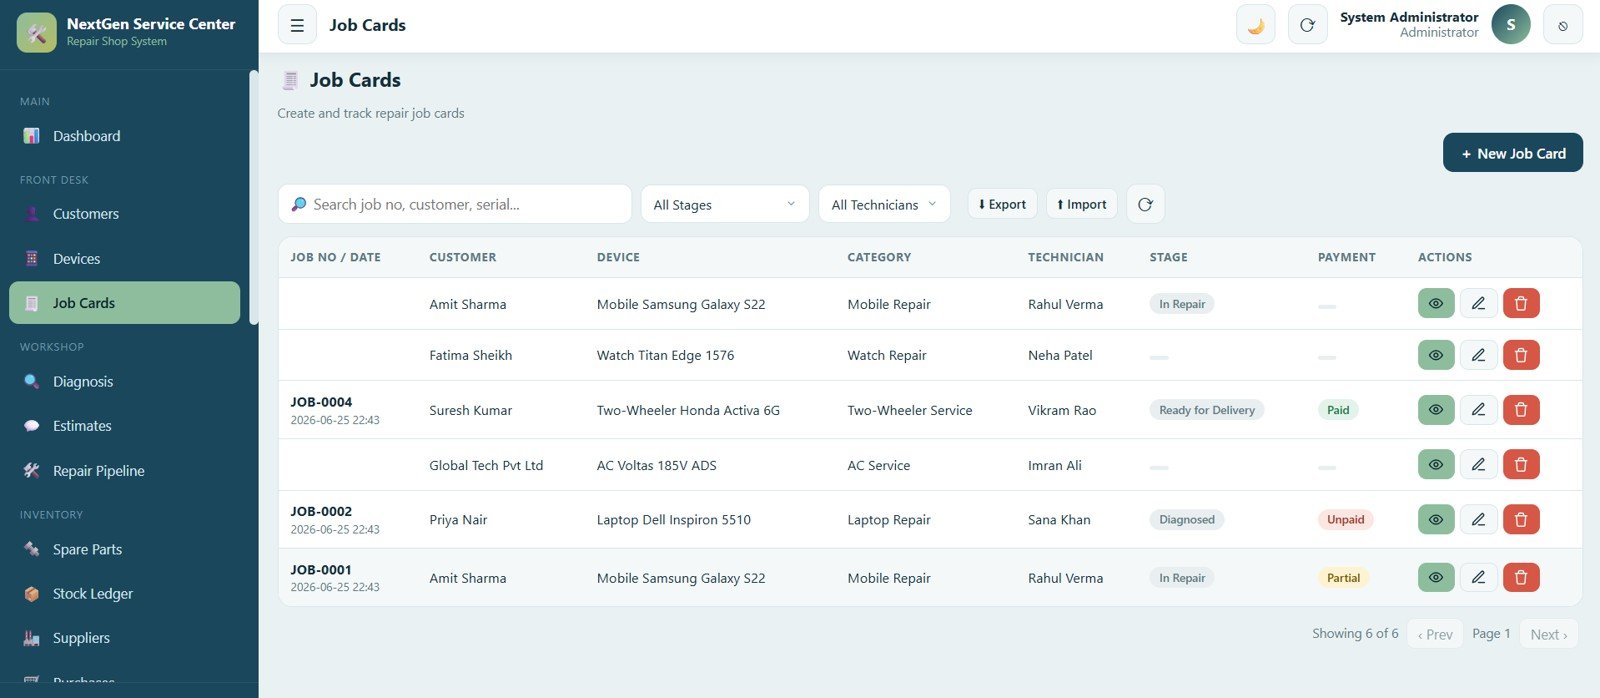Click the logout icon beside the avatar
The height and width of the screenshot is (698, 1600).
pyautogui.click(x=1563, y=25)
